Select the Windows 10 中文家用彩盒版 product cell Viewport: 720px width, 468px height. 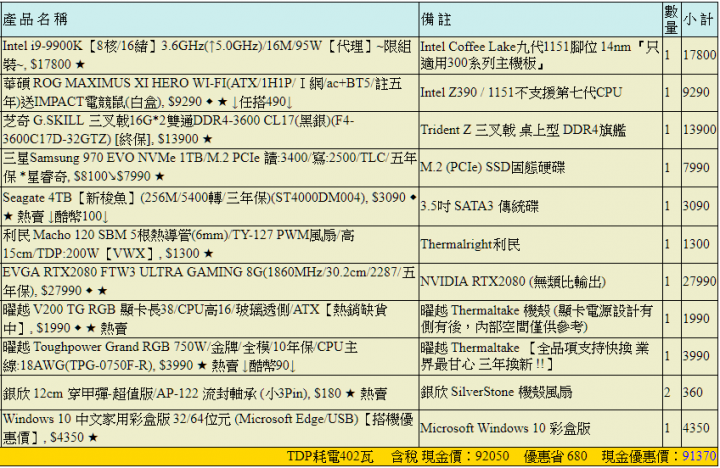tap(210, 429)
